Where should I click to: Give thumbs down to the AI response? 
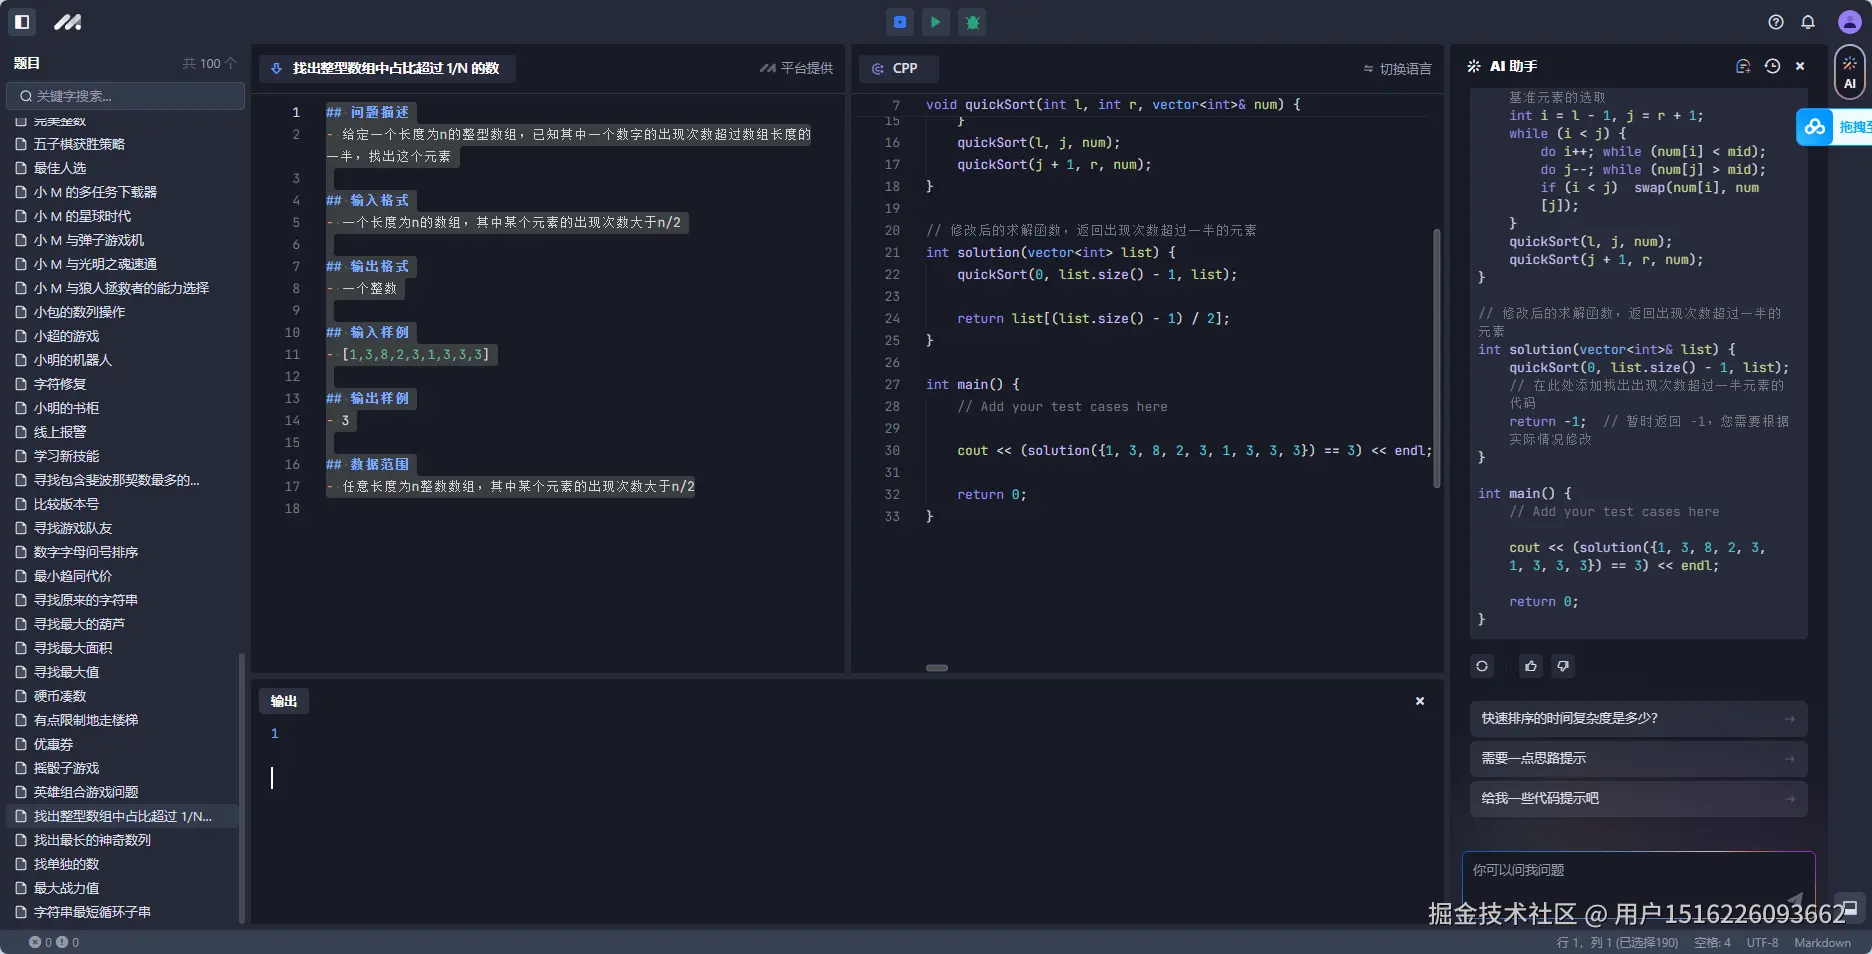pos(1563,666)
